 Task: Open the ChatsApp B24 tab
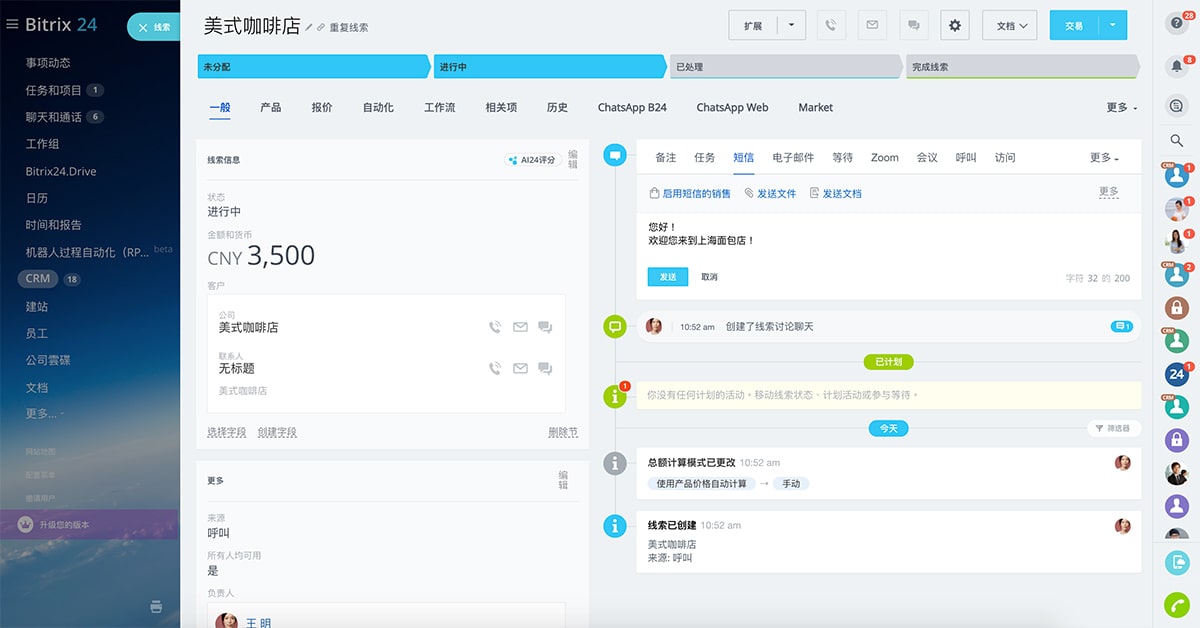[x=632, y=107]
